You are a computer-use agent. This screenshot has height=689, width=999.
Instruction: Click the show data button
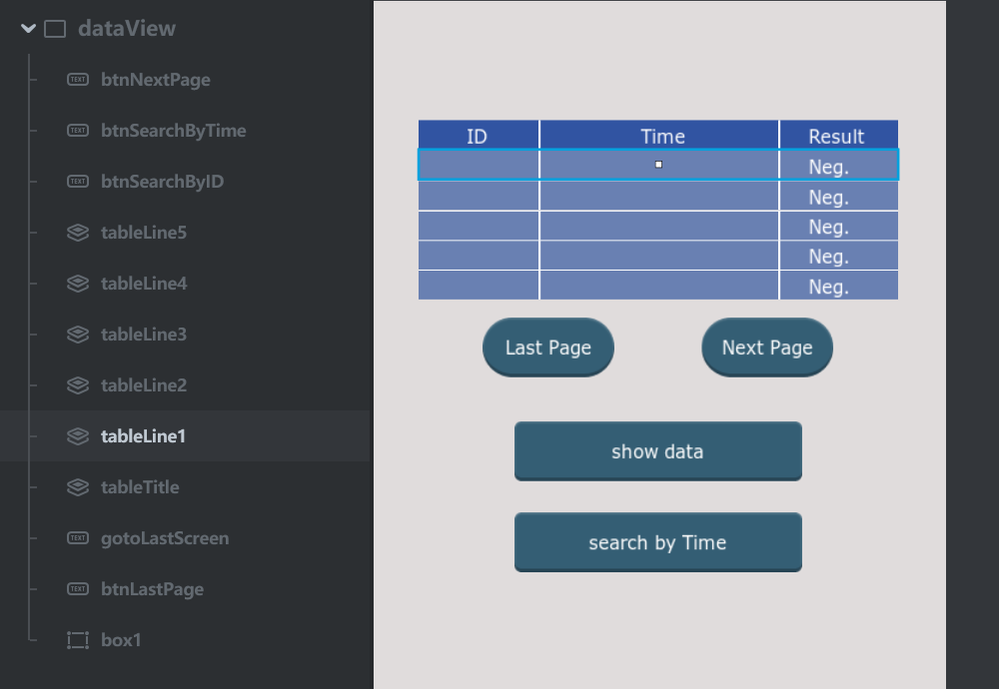658,452
